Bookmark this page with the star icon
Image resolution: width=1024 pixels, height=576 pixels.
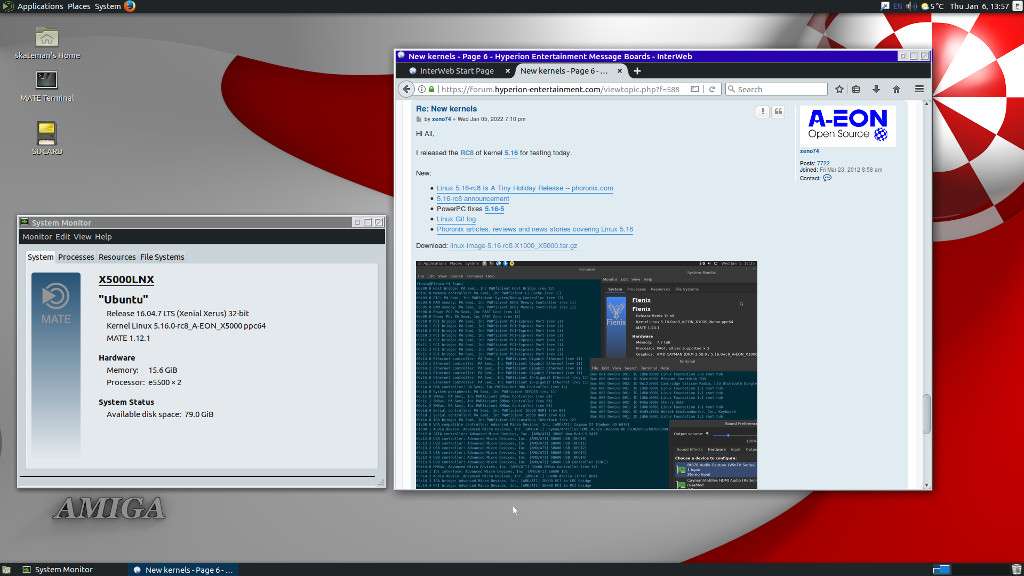click(839, 89)
